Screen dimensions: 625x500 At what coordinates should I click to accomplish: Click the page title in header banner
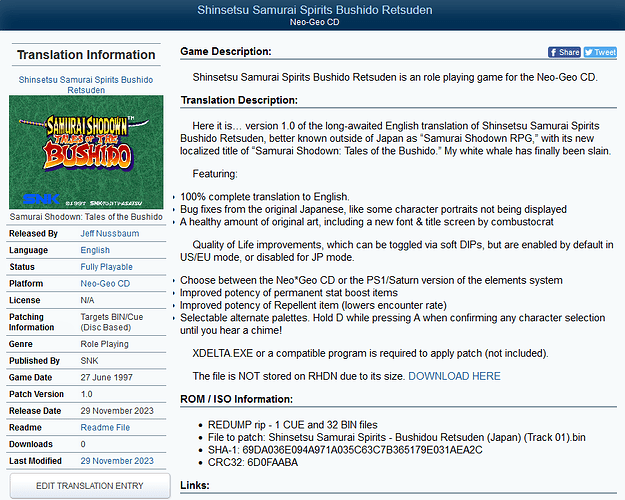point(314,10)
